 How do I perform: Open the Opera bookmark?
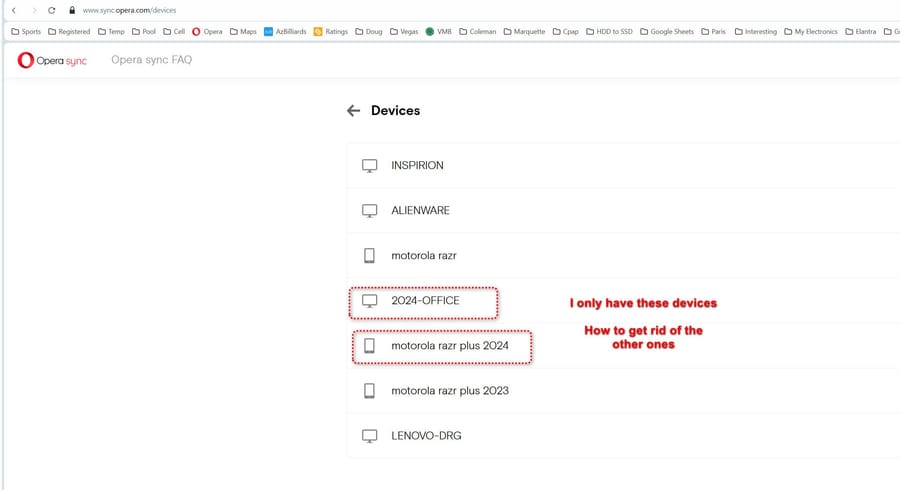pos(207,32)
